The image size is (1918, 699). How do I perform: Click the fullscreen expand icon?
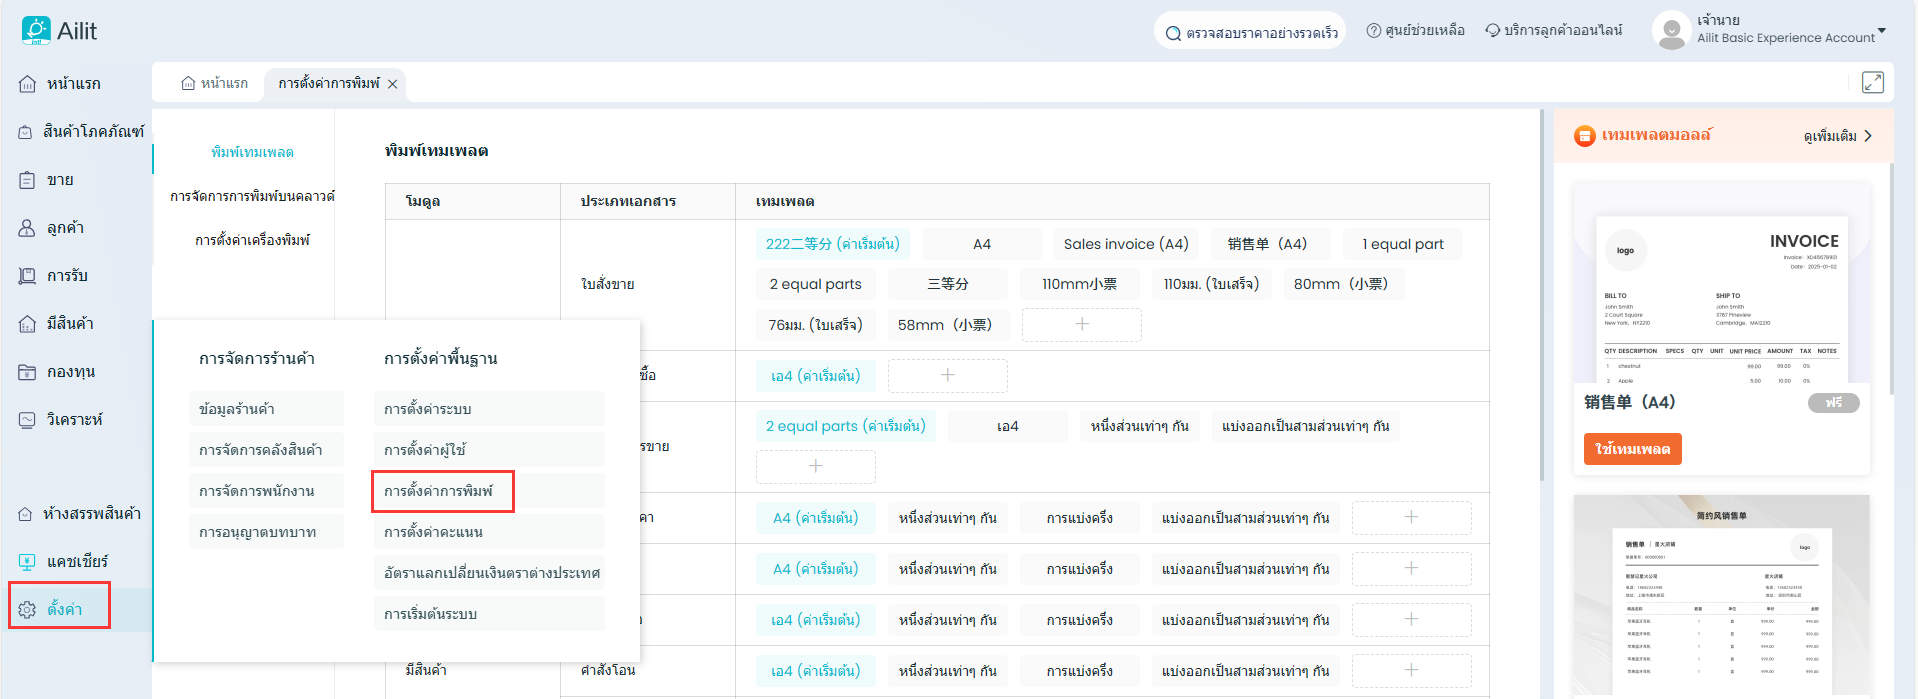pyautogui.click(x=1872, y=83)
